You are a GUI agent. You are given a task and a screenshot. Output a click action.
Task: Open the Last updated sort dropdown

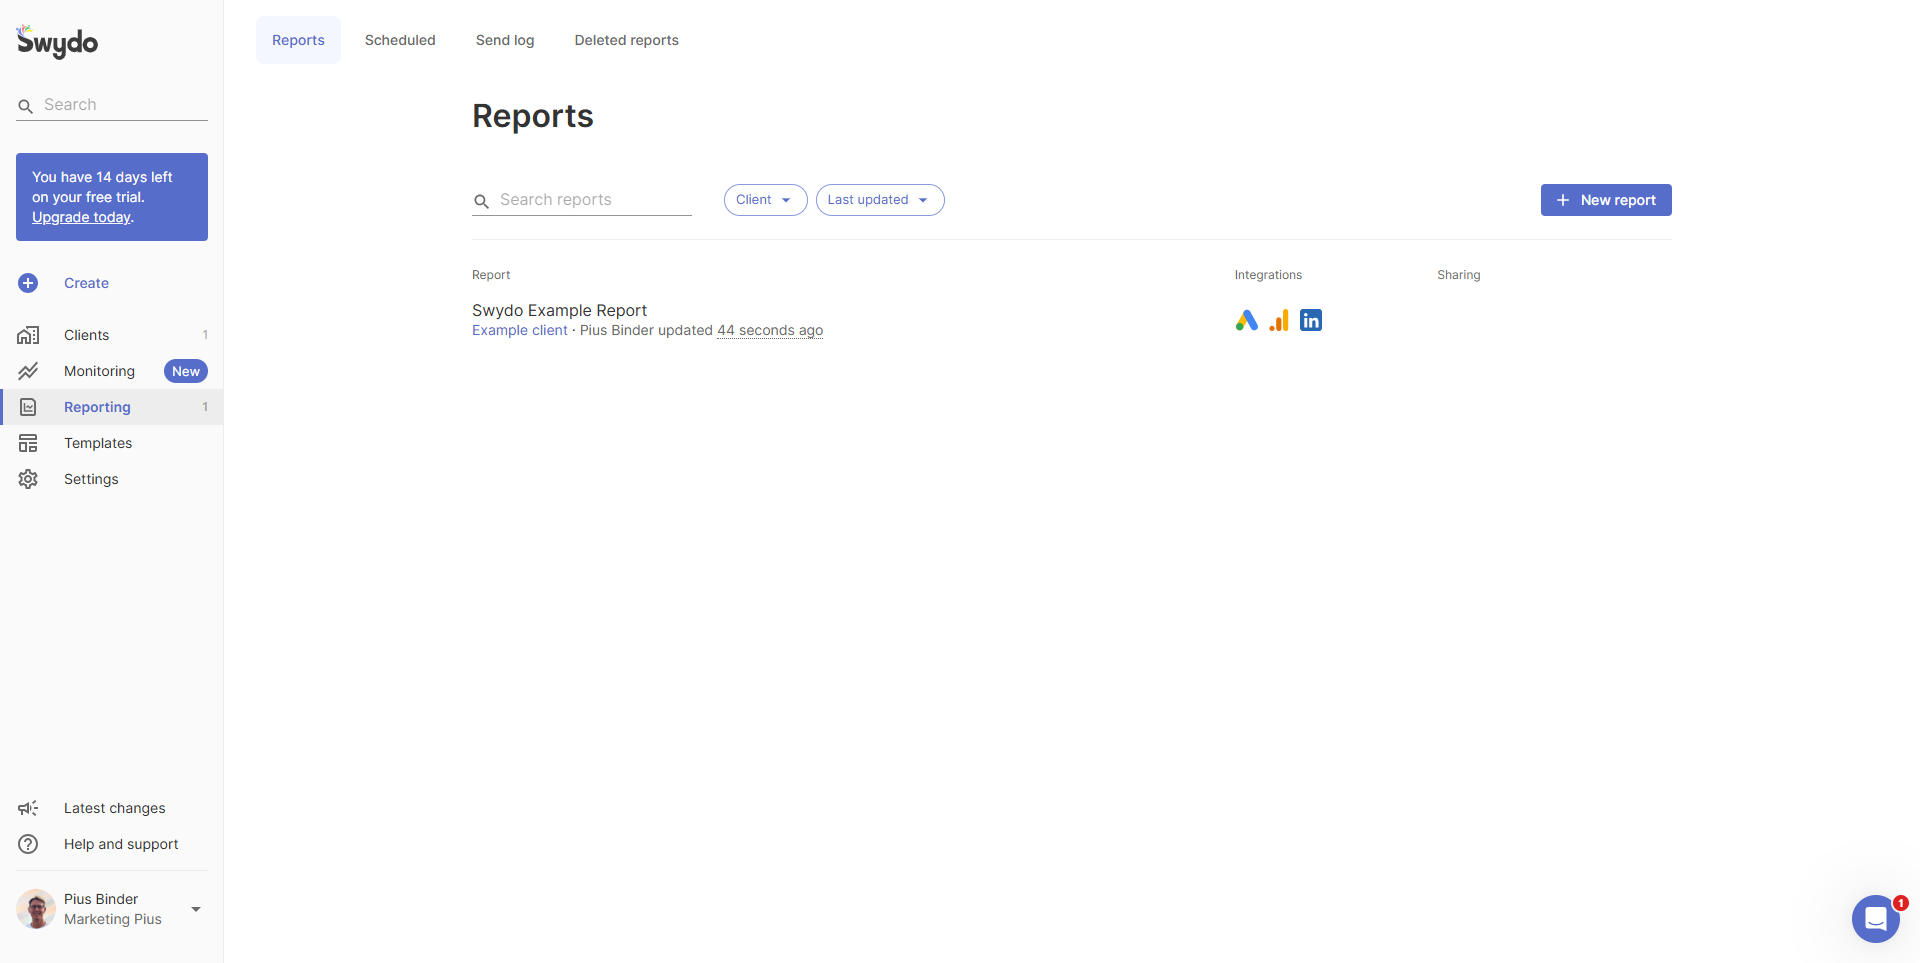point(880,200)
